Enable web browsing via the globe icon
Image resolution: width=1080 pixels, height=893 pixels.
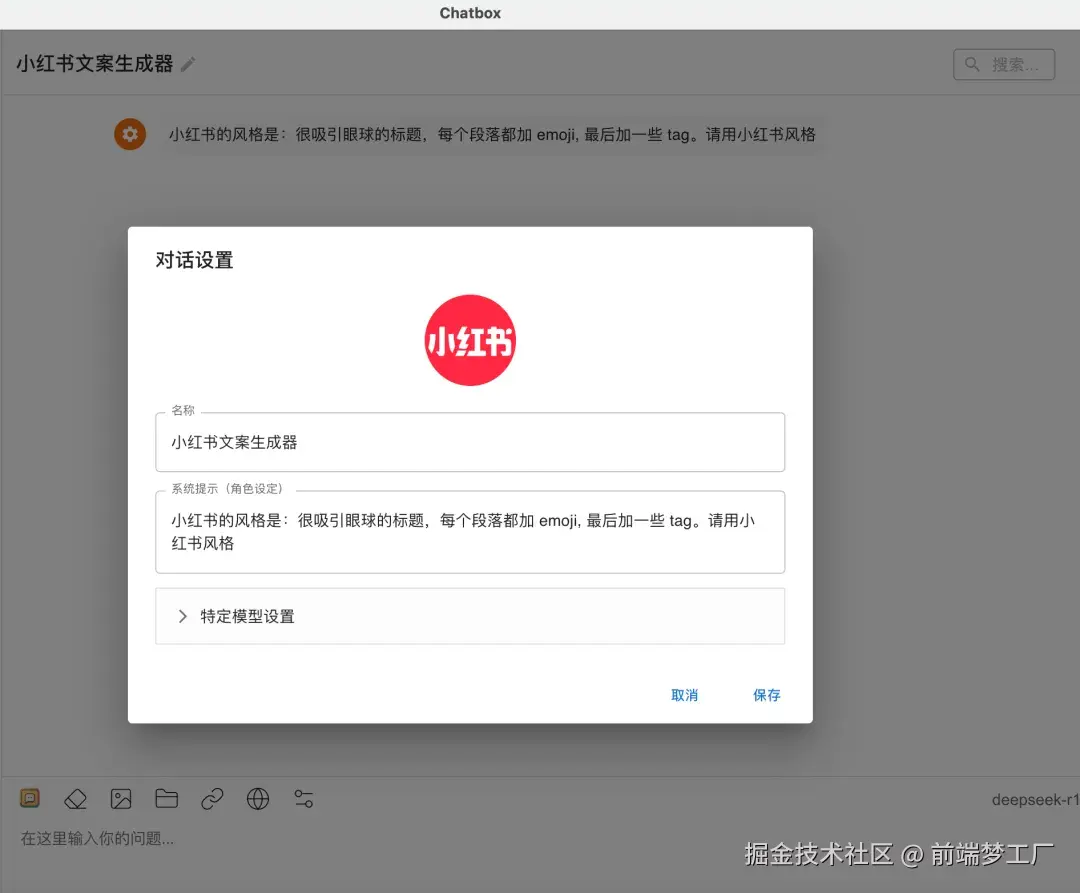(x=258, y=798)
